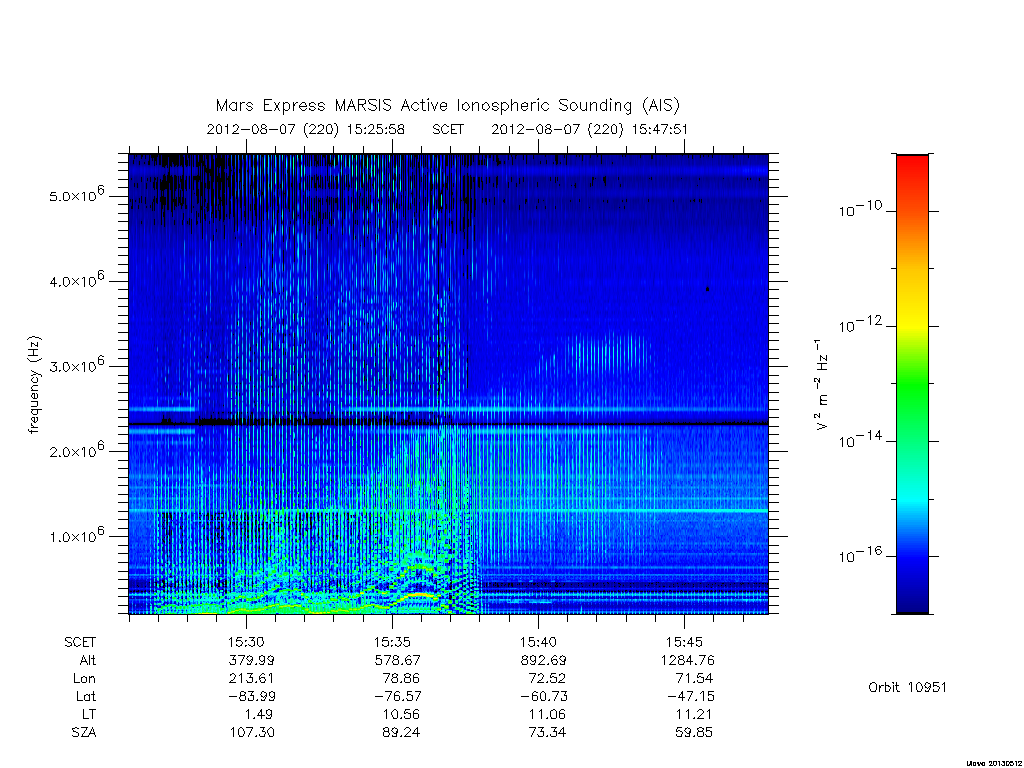Click the 2.0×10⁶ frequency tick label
The height and width of the screenshot is (768, 1024).
click(76, 450)
